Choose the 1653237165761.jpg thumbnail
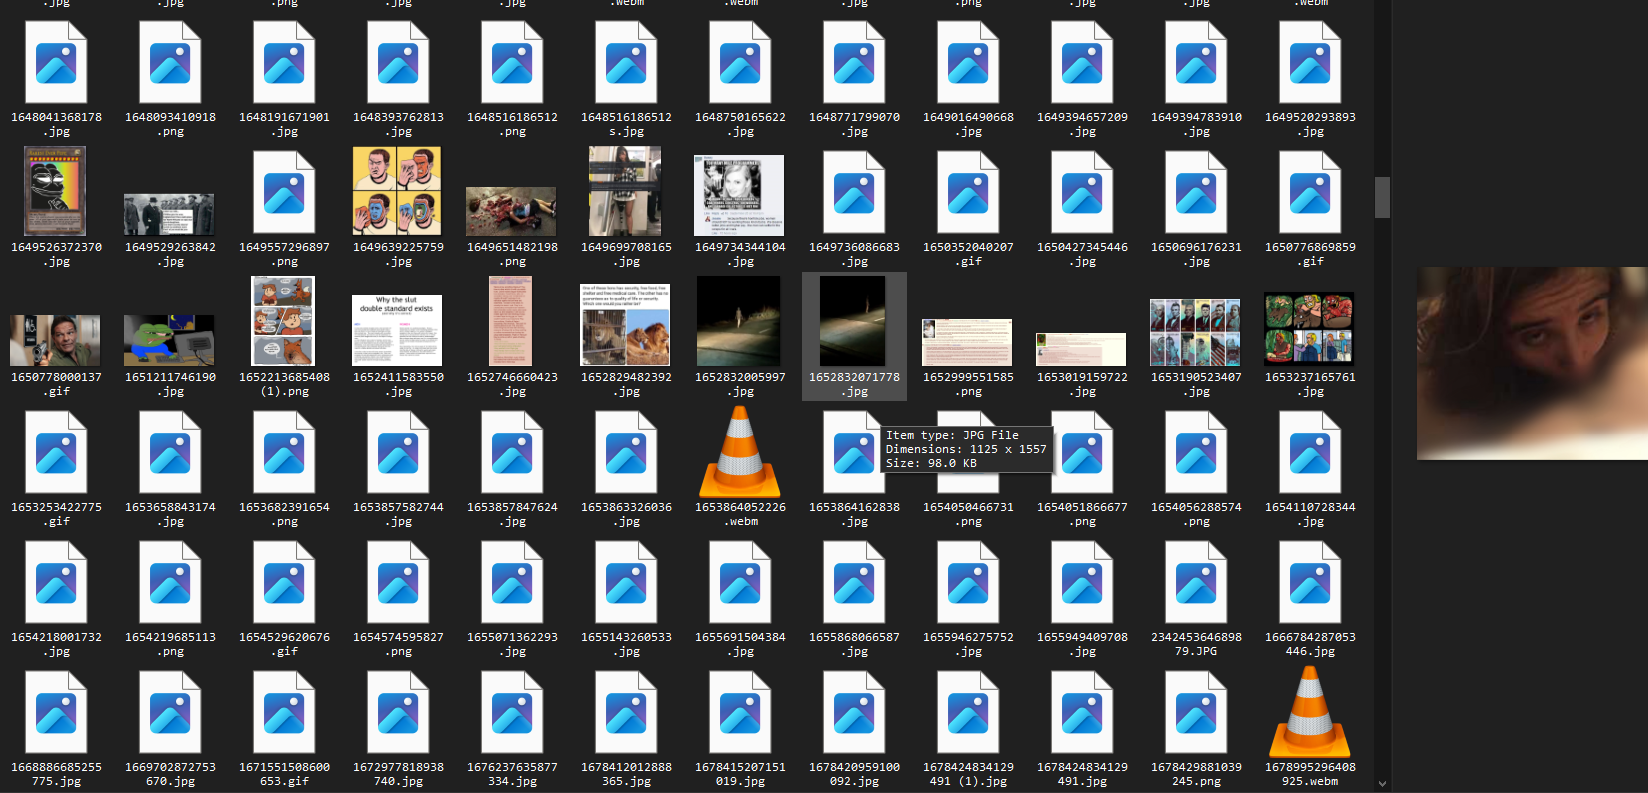This screenshot has height=793, width=1648. pyautogui.click(x=1309, y=327)
